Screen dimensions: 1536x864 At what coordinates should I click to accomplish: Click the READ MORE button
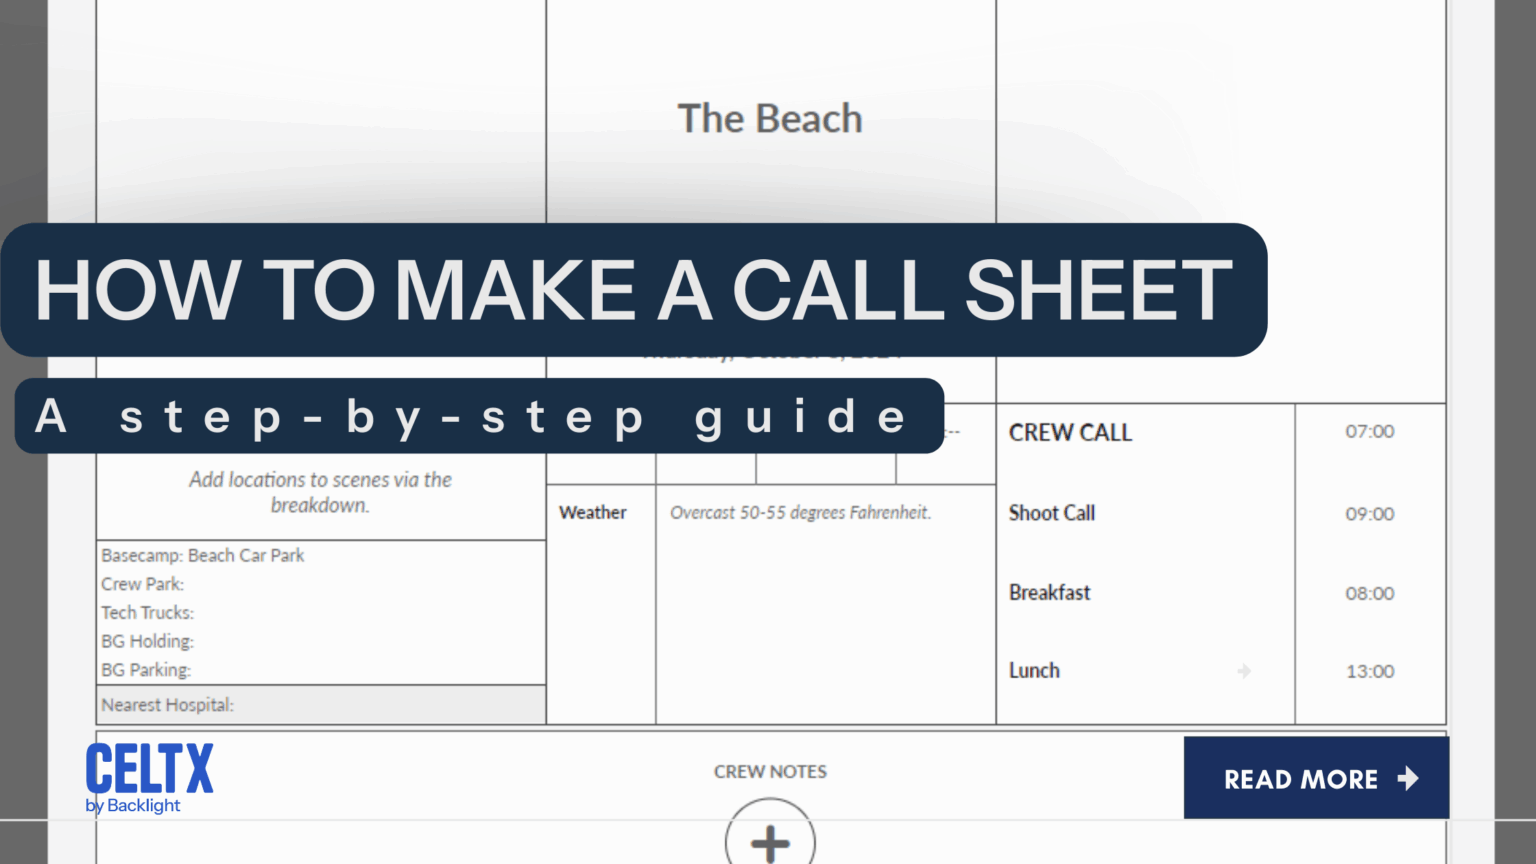pyautogui.click(x=1315, y=778)
